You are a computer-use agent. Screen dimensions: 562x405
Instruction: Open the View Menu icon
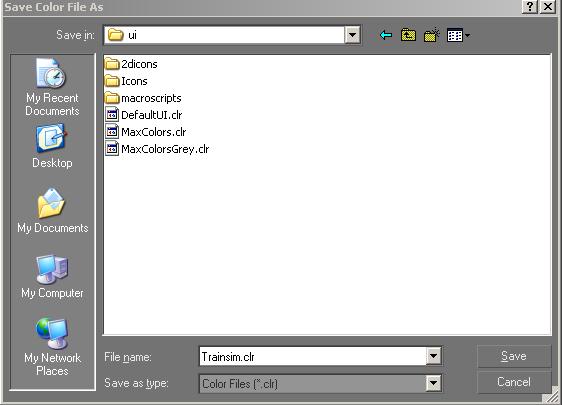[458, 35]
